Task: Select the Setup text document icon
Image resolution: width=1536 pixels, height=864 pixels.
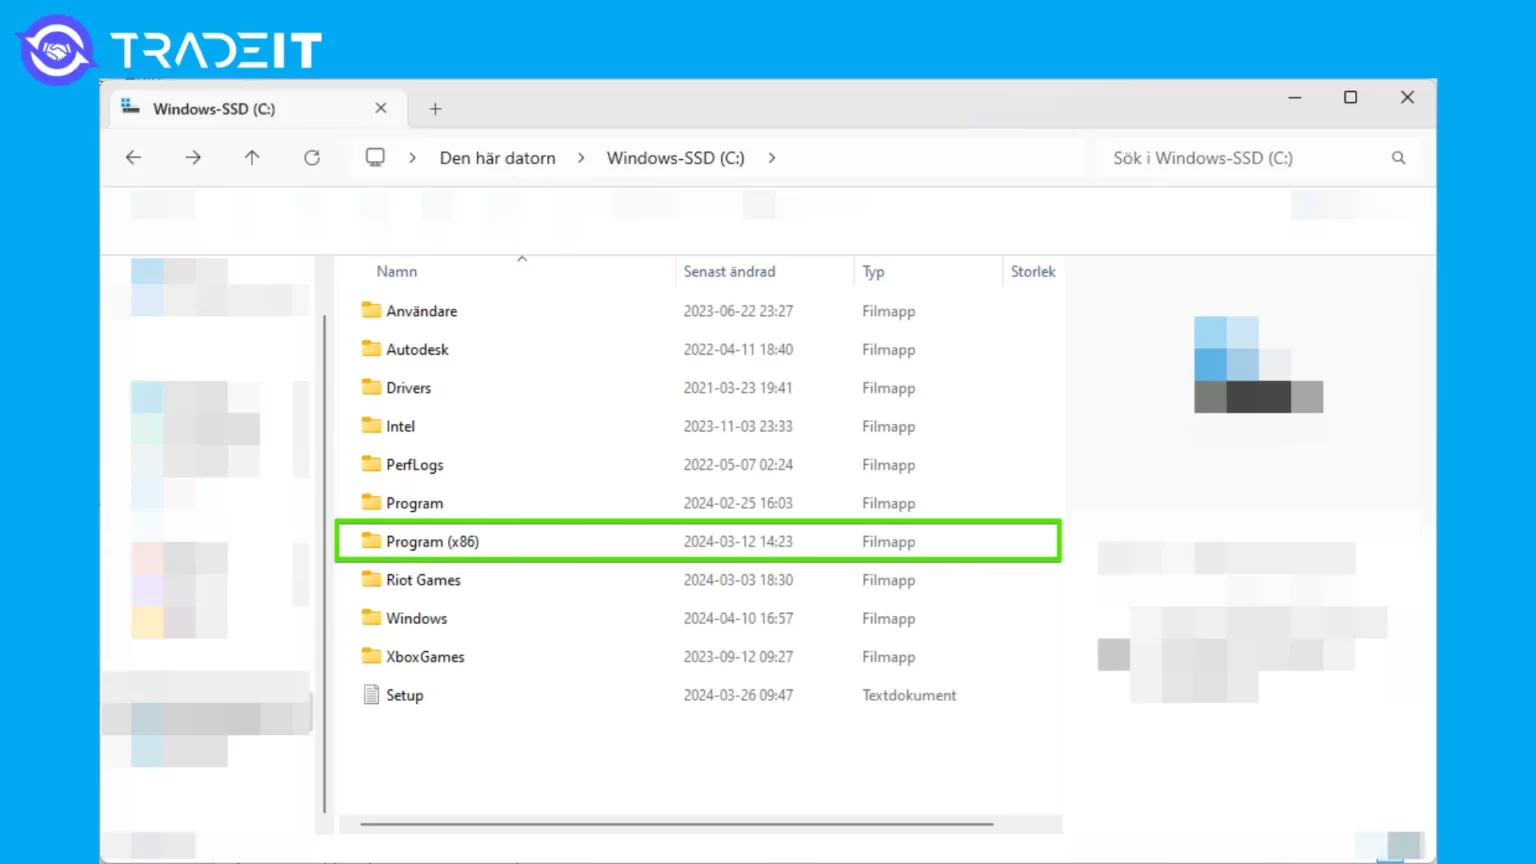Action: coord(371,695)
